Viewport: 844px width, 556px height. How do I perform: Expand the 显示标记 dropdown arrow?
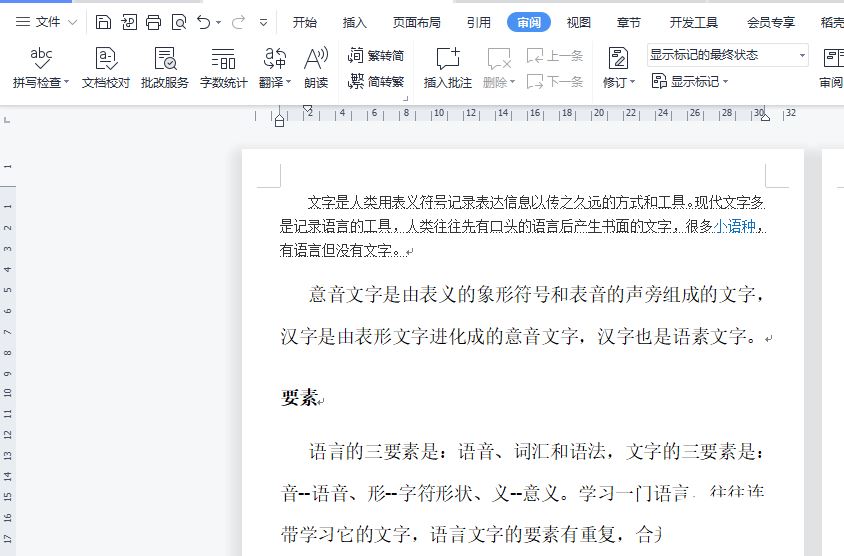[x=726, y=82]
